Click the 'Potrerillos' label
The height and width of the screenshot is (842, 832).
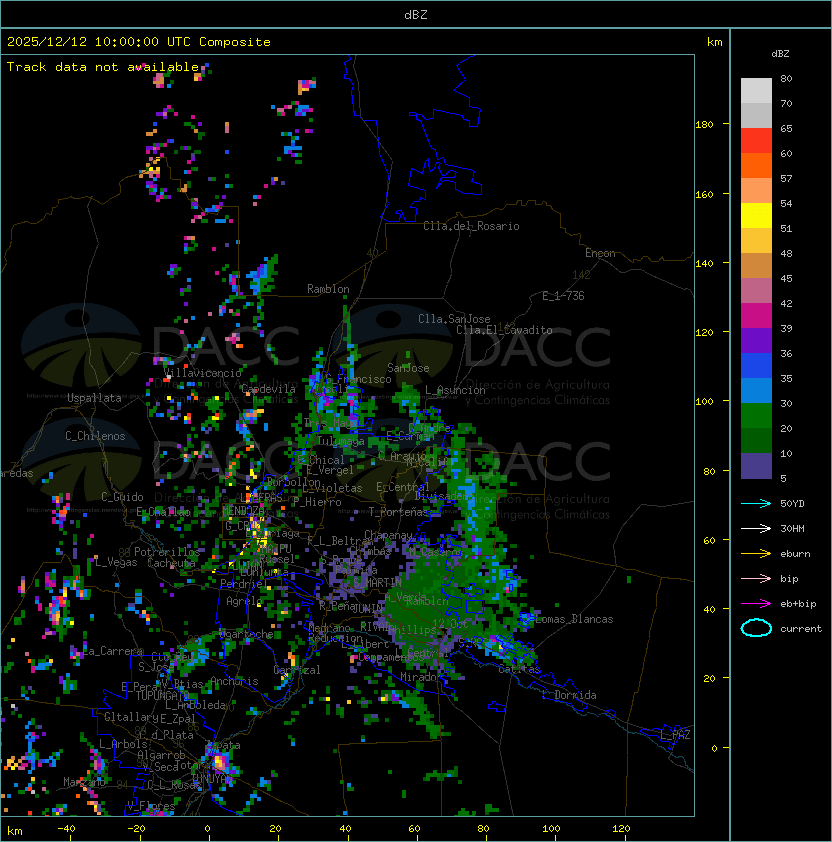click(x=167, y=552)
